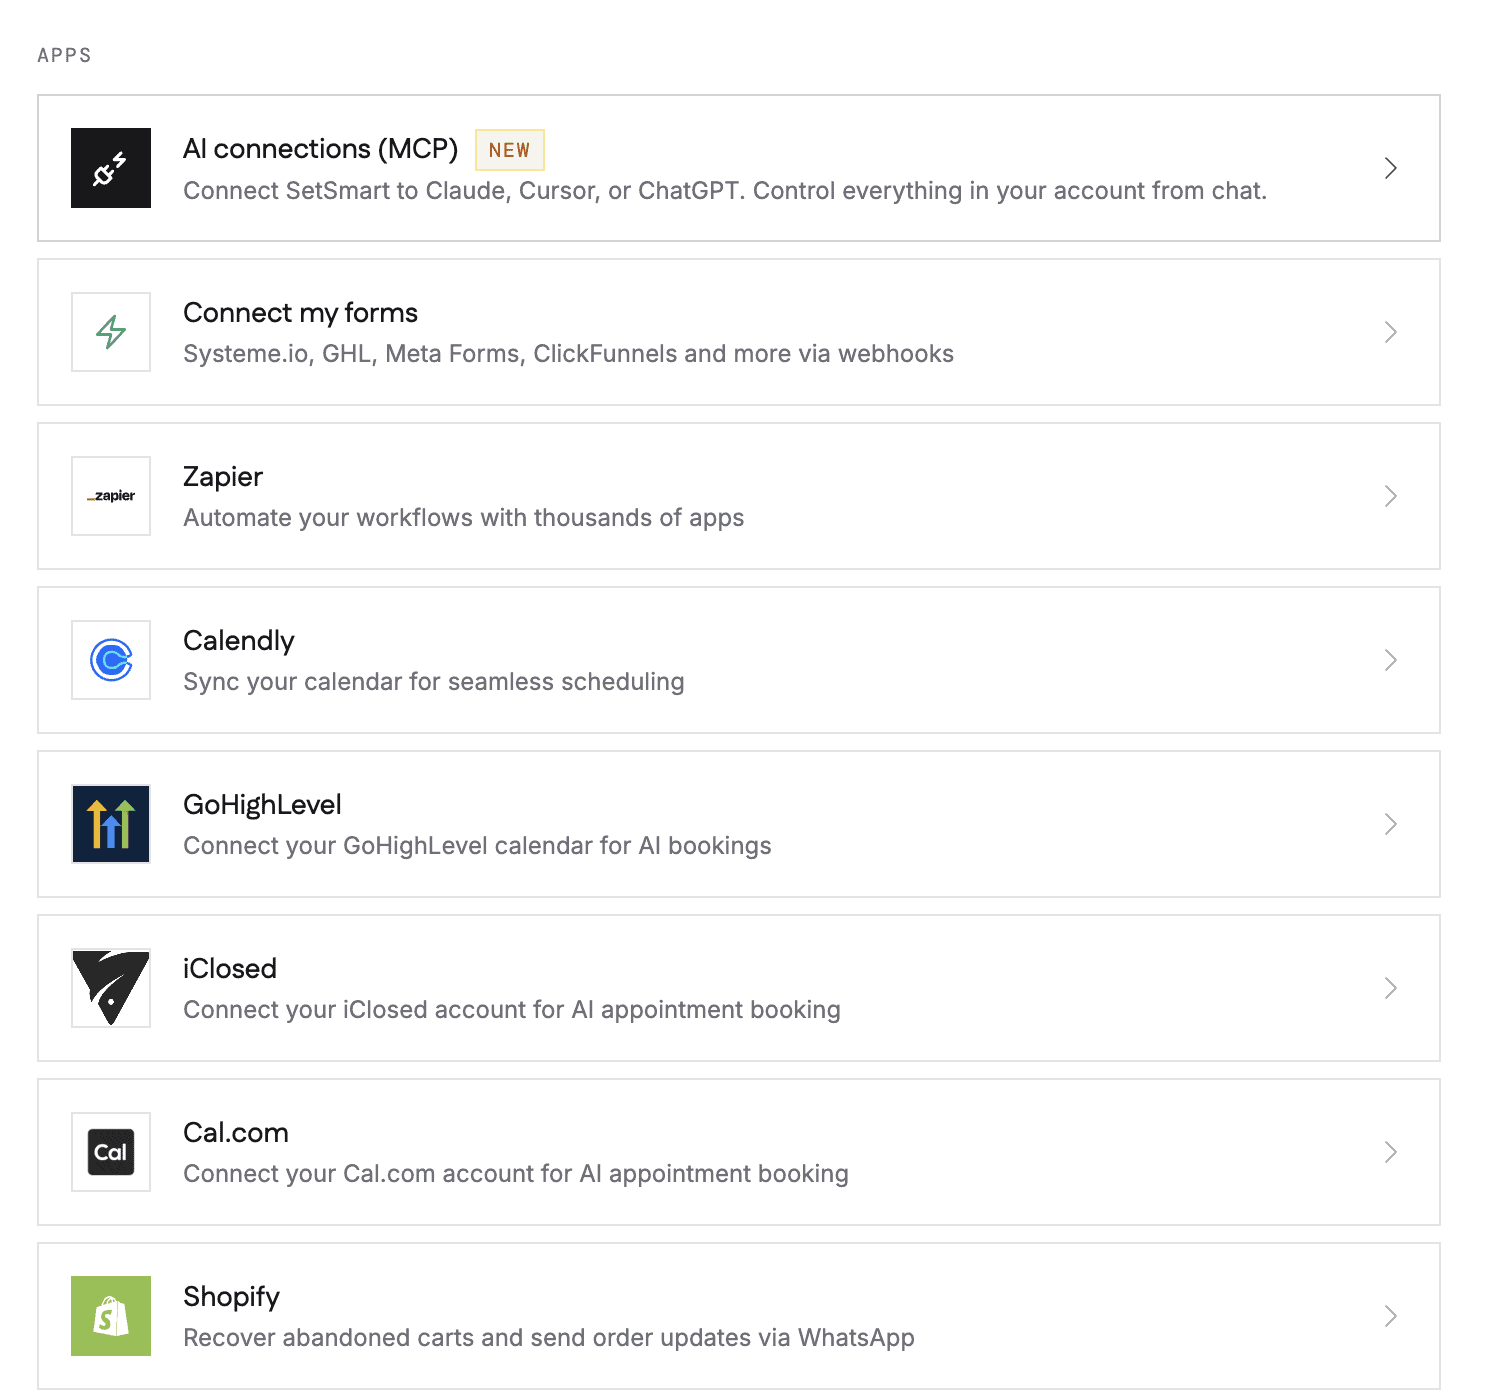
Task: Select the Zapier logo icon
Action: pos(111,496)
